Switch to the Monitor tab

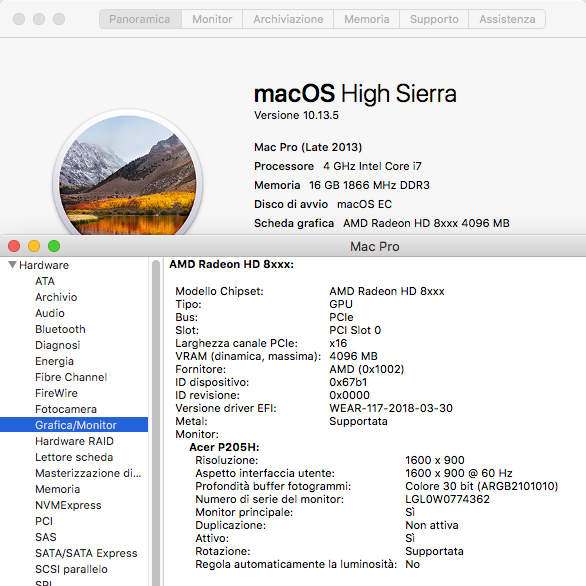212,19
